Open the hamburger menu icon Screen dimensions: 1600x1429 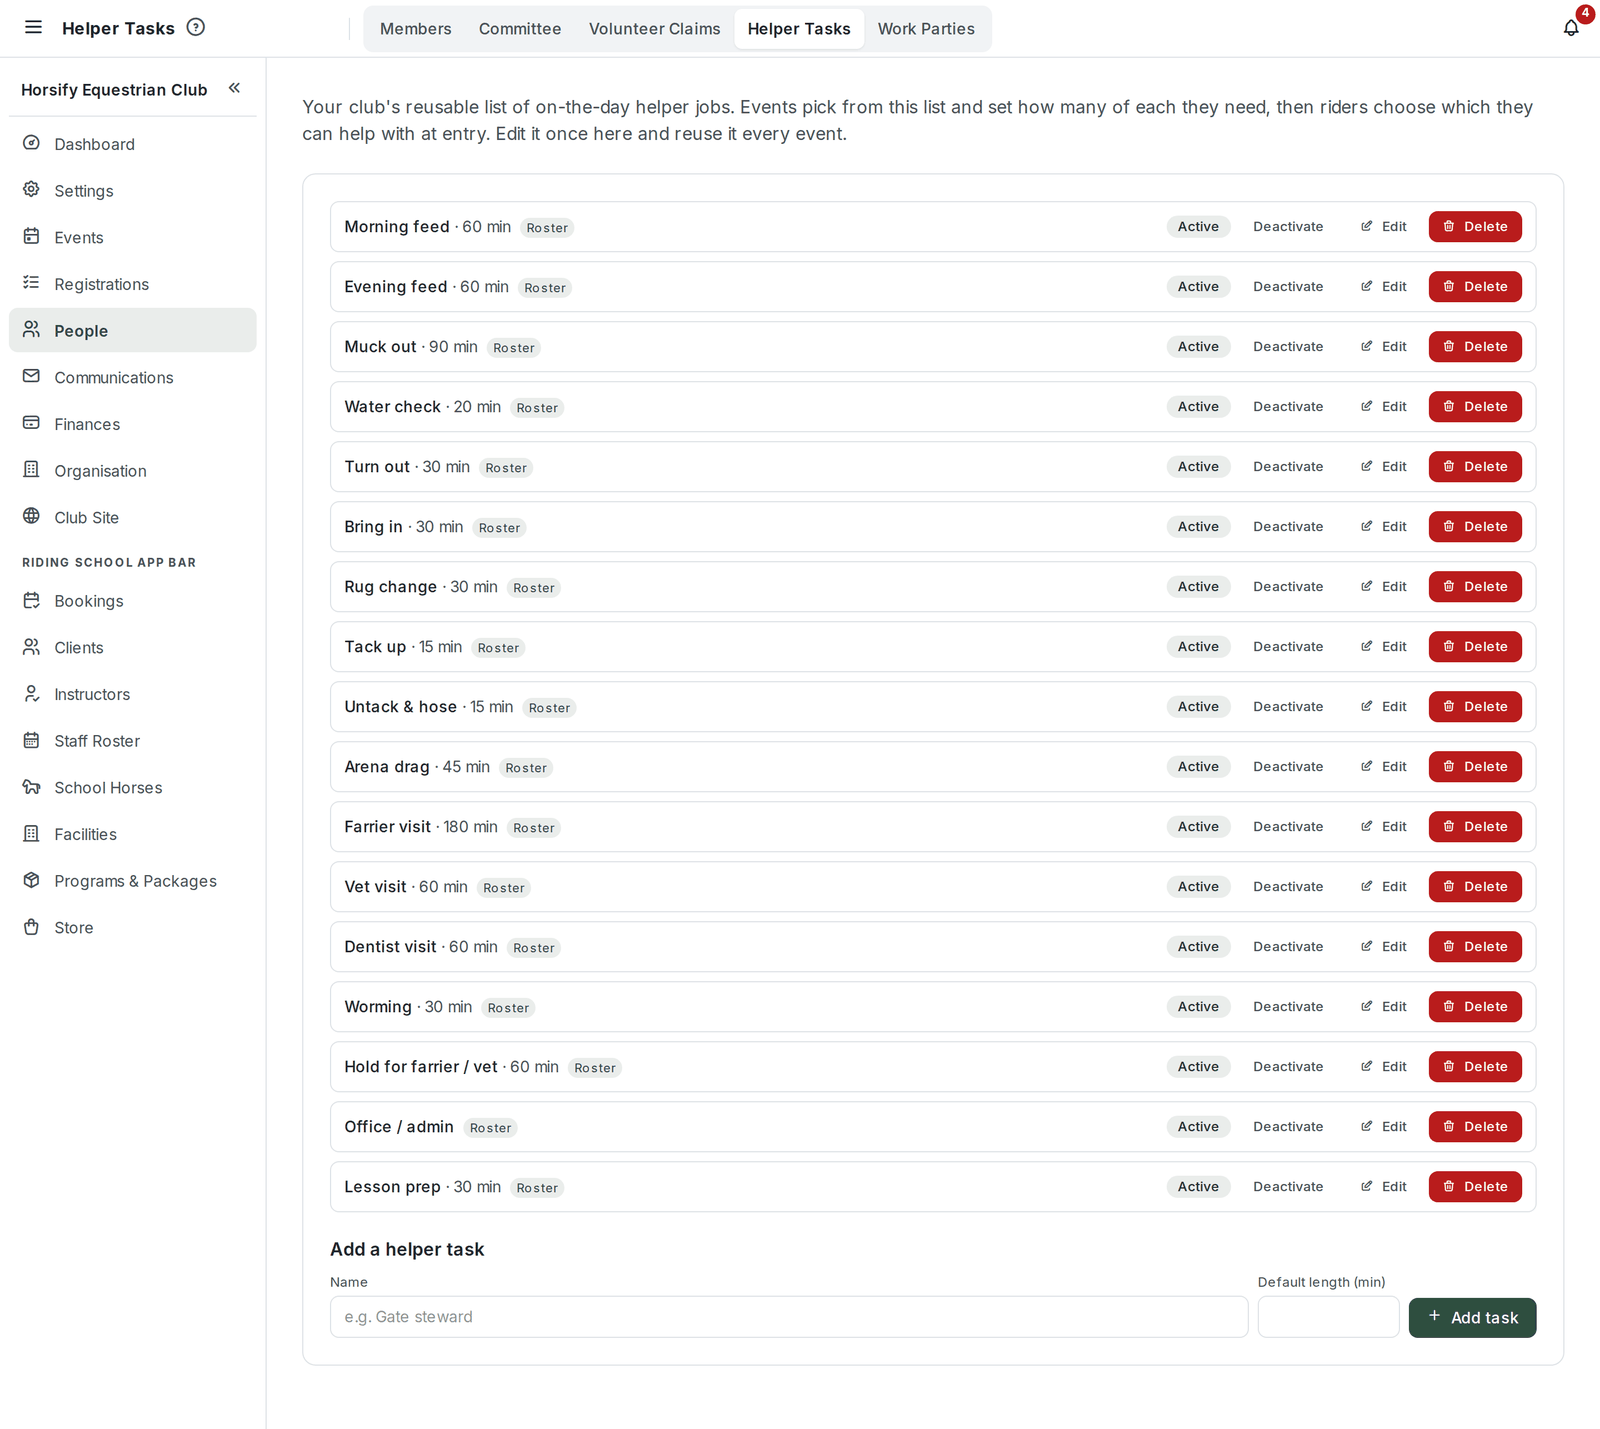point(33,28)
